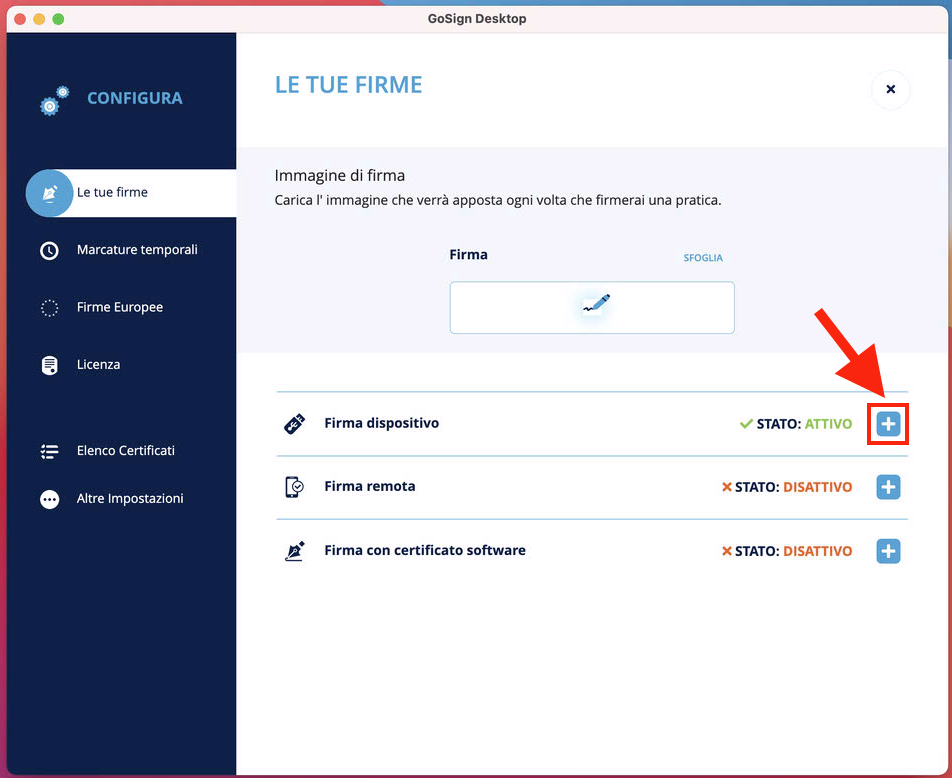Click the orange X beside certificato software status
Viewport: 952px width, 778px height.
(x=726, y=550)
